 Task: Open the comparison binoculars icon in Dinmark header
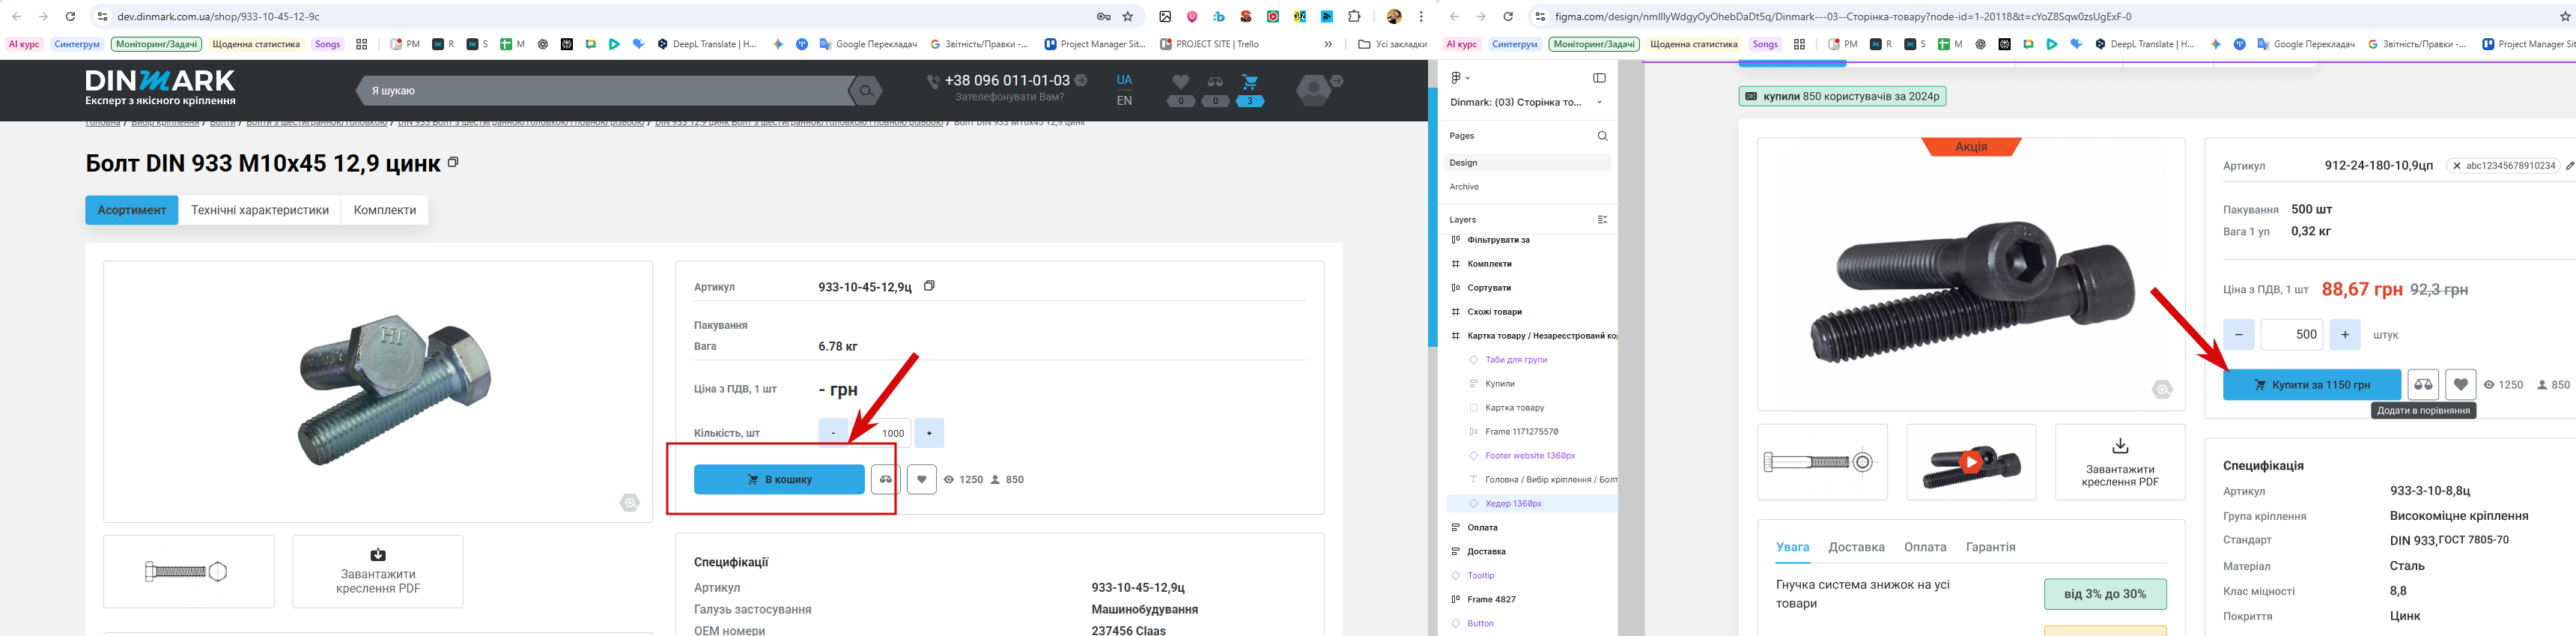(1215, 82)
